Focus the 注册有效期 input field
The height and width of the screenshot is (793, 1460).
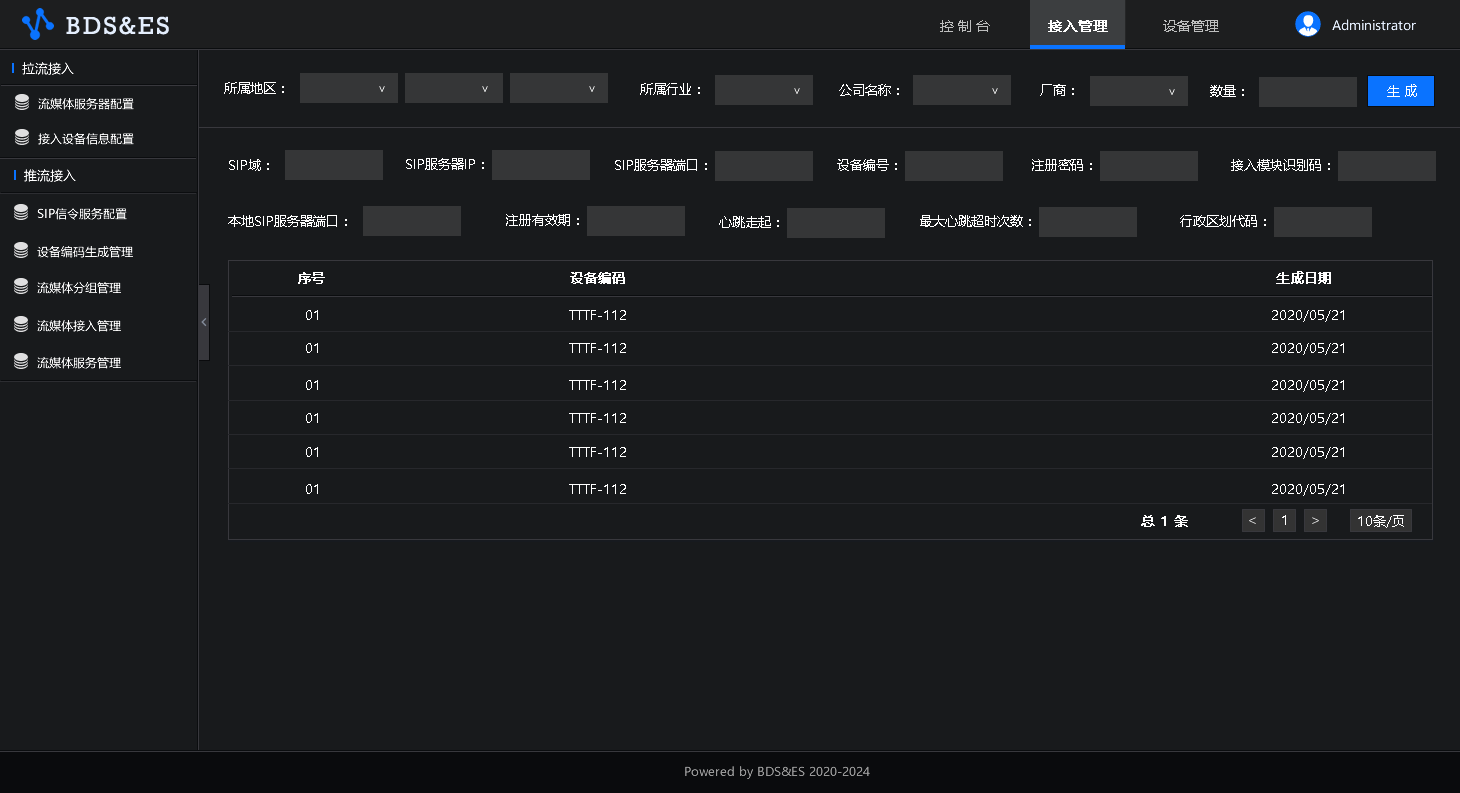[636, 221]
